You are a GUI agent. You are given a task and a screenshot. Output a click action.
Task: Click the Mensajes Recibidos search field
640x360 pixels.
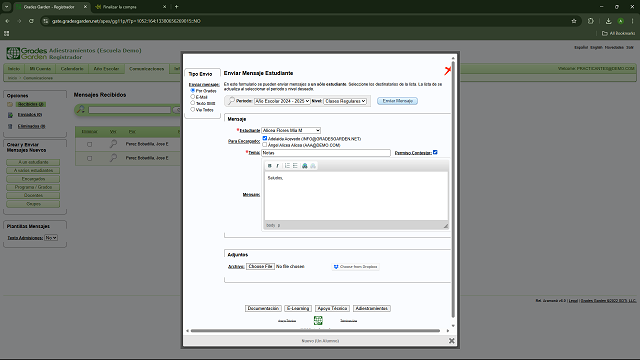tap(129, 110)
